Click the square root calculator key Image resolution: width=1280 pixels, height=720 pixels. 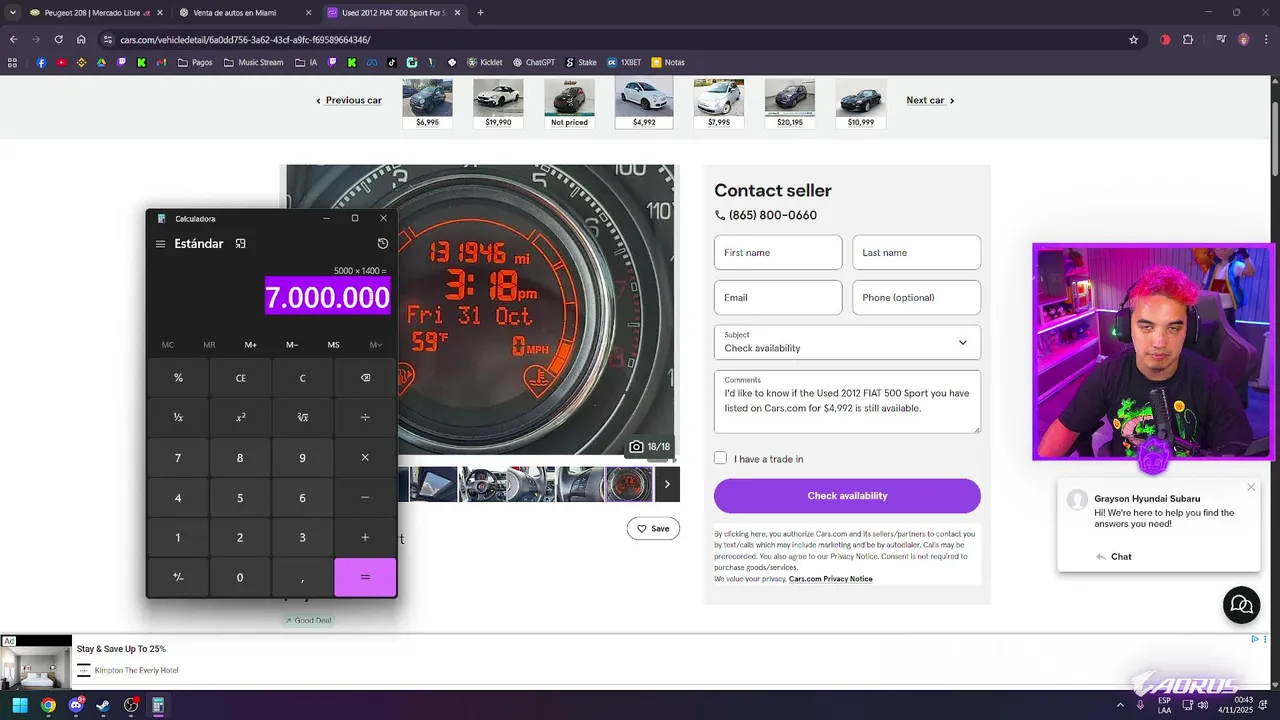coord(303,418)
